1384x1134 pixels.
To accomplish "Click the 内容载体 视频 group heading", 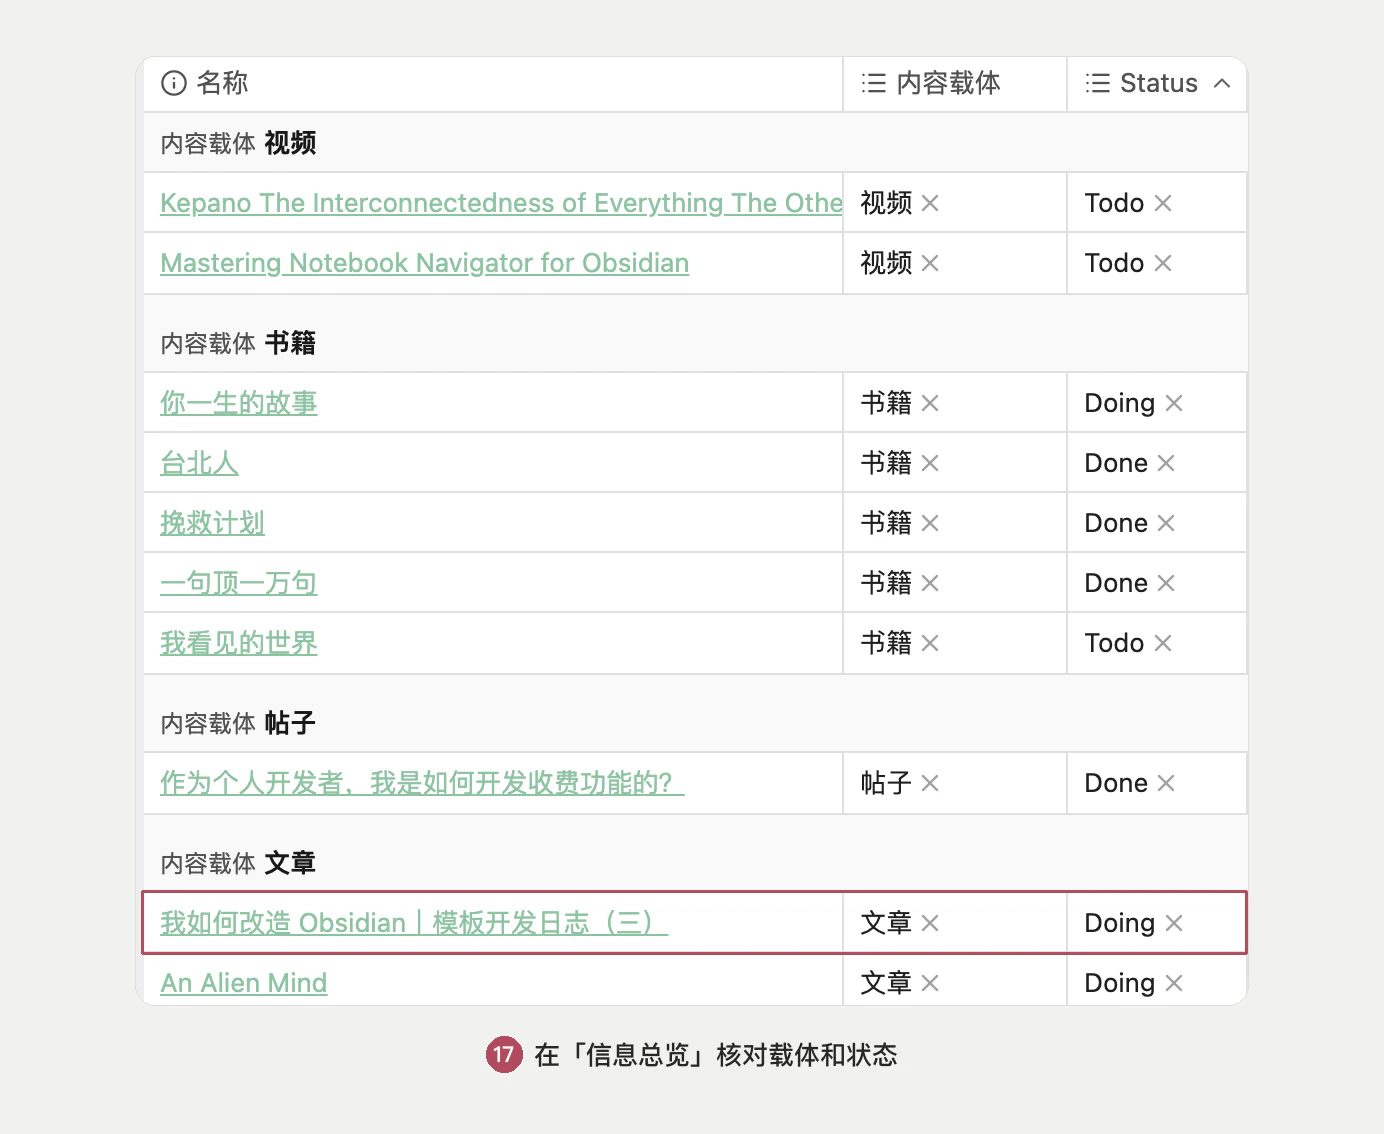I will click(x=238, y=143).
